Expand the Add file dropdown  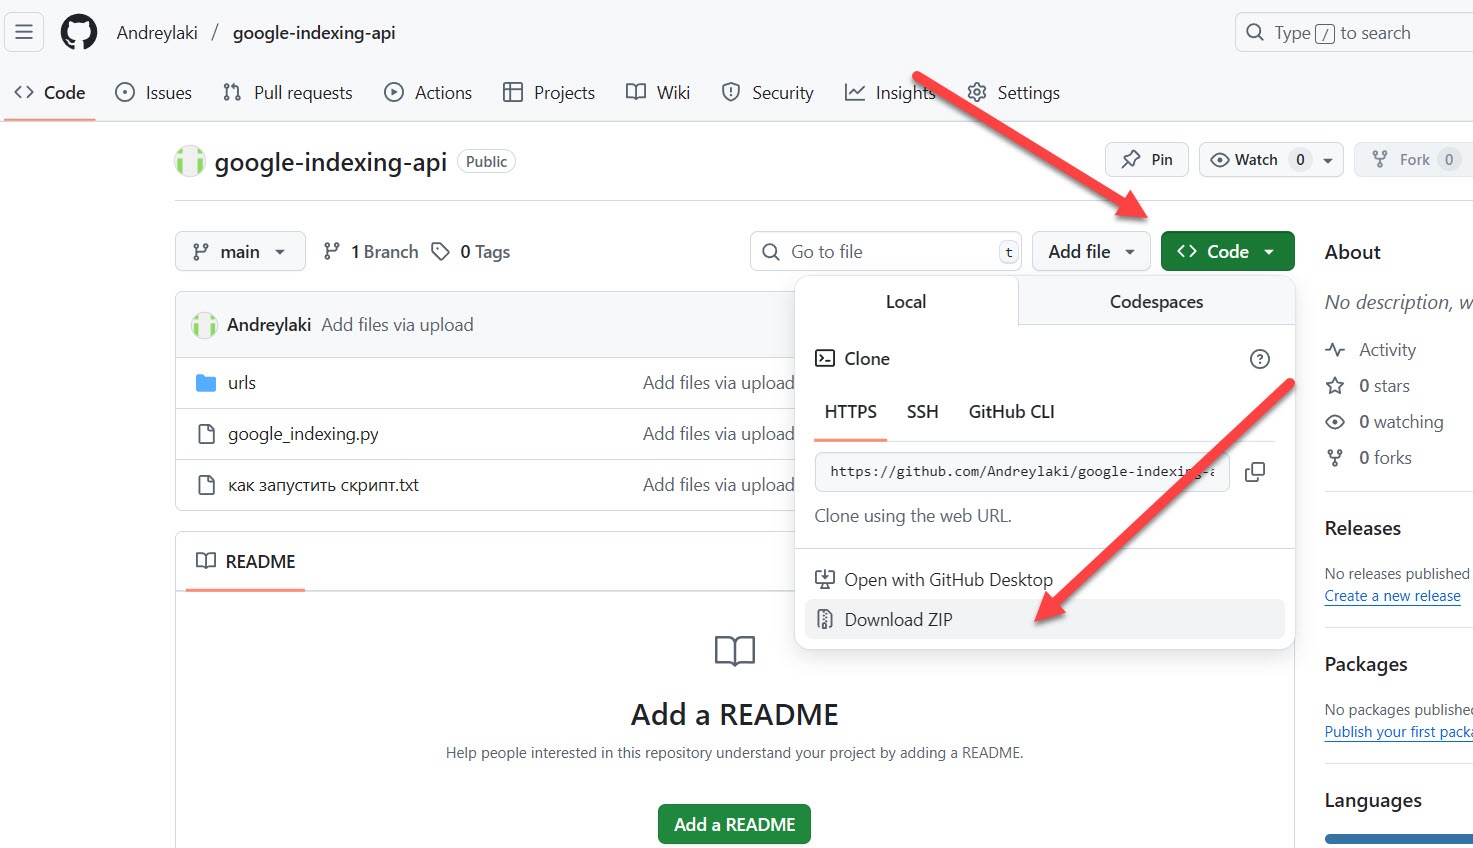[1092, 252]
